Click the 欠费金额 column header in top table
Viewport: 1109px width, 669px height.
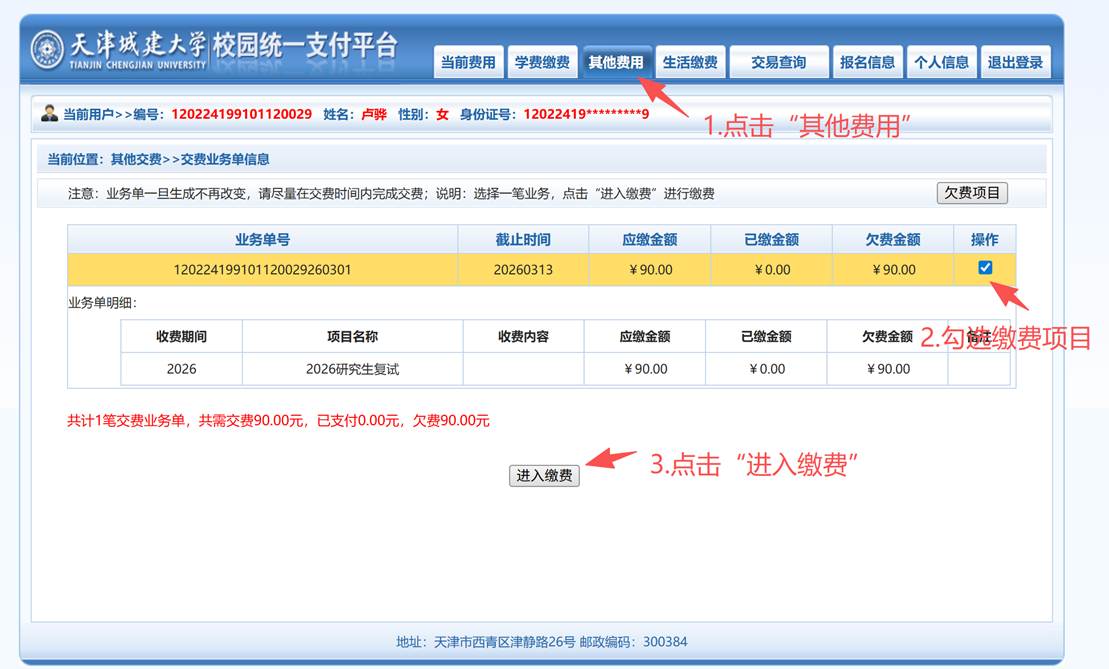893,240
